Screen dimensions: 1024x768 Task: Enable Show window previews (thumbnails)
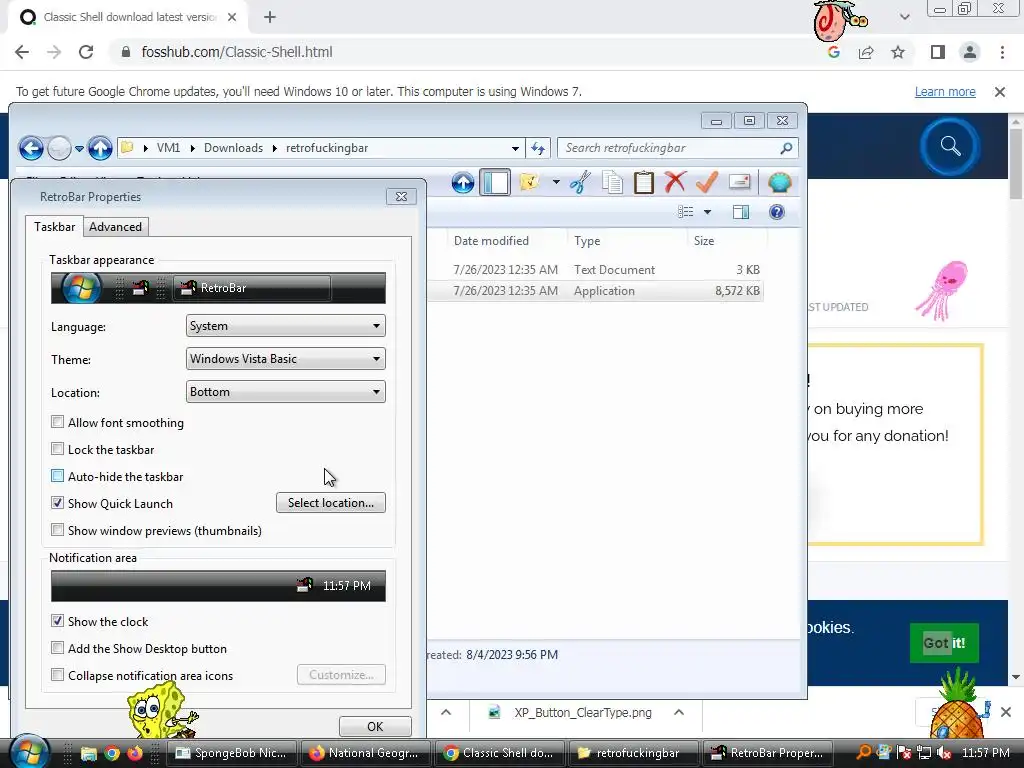pos(57,530)
